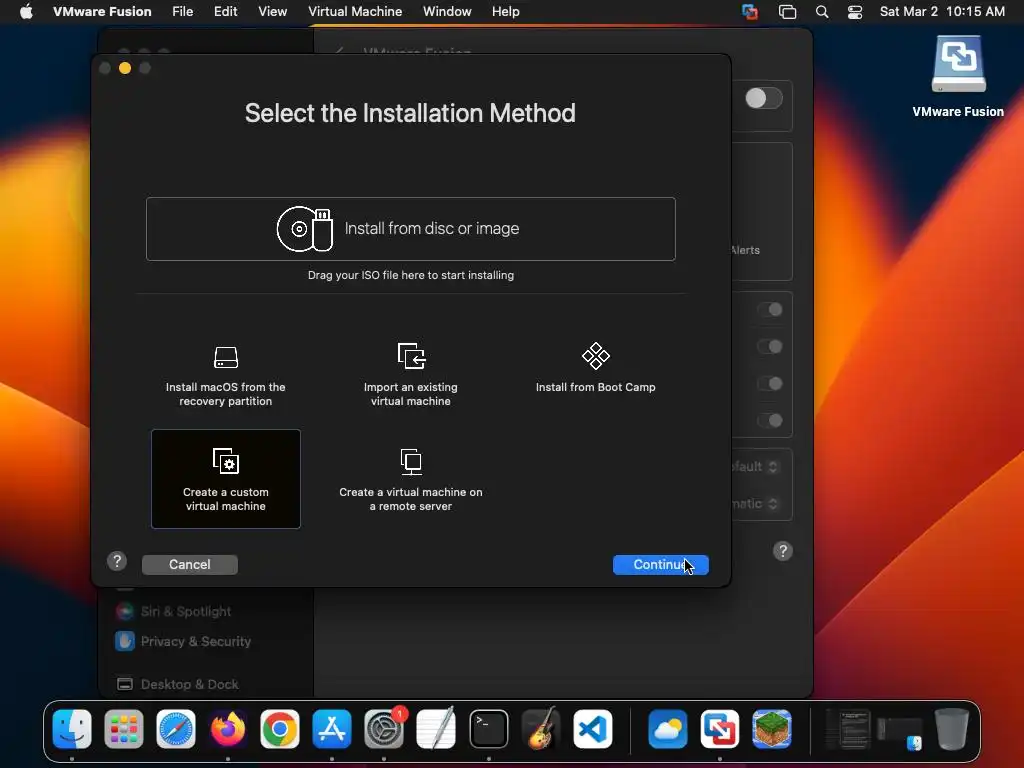
Task: Open the Edit menu
Action: [x=225, y=12]
